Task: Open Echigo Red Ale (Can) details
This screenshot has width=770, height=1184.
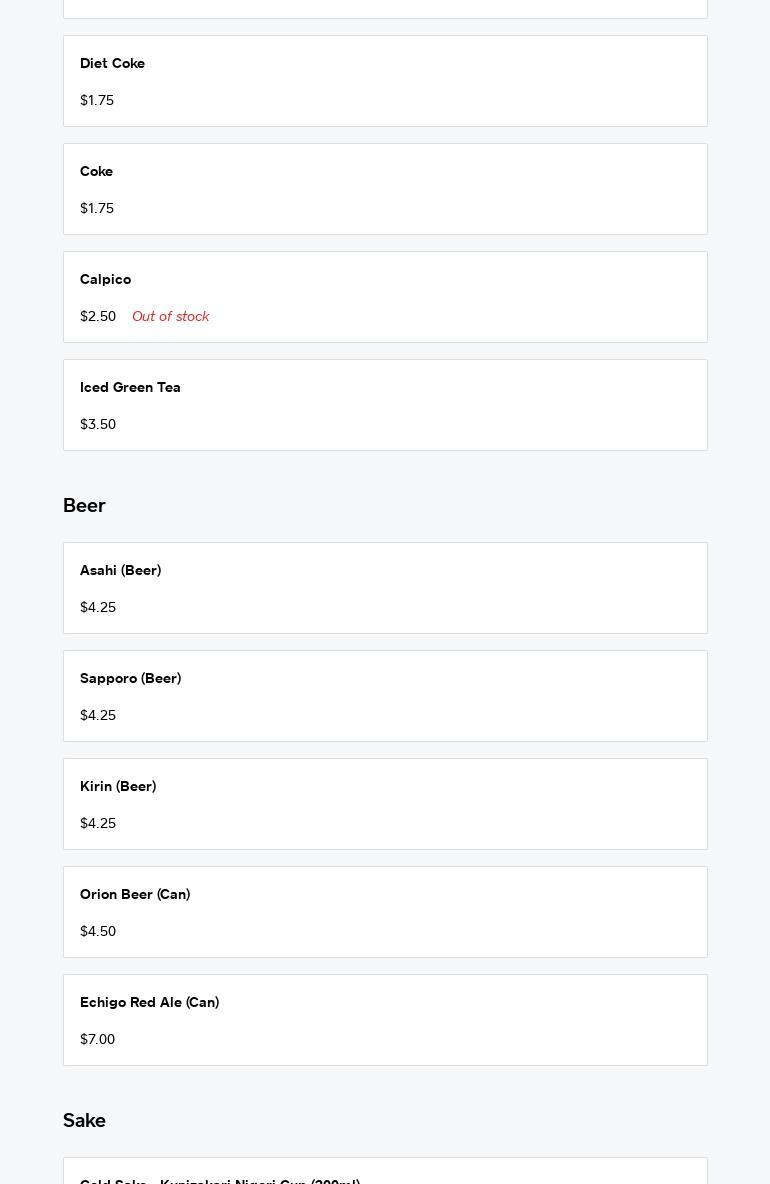Action: pos(385,1020)
